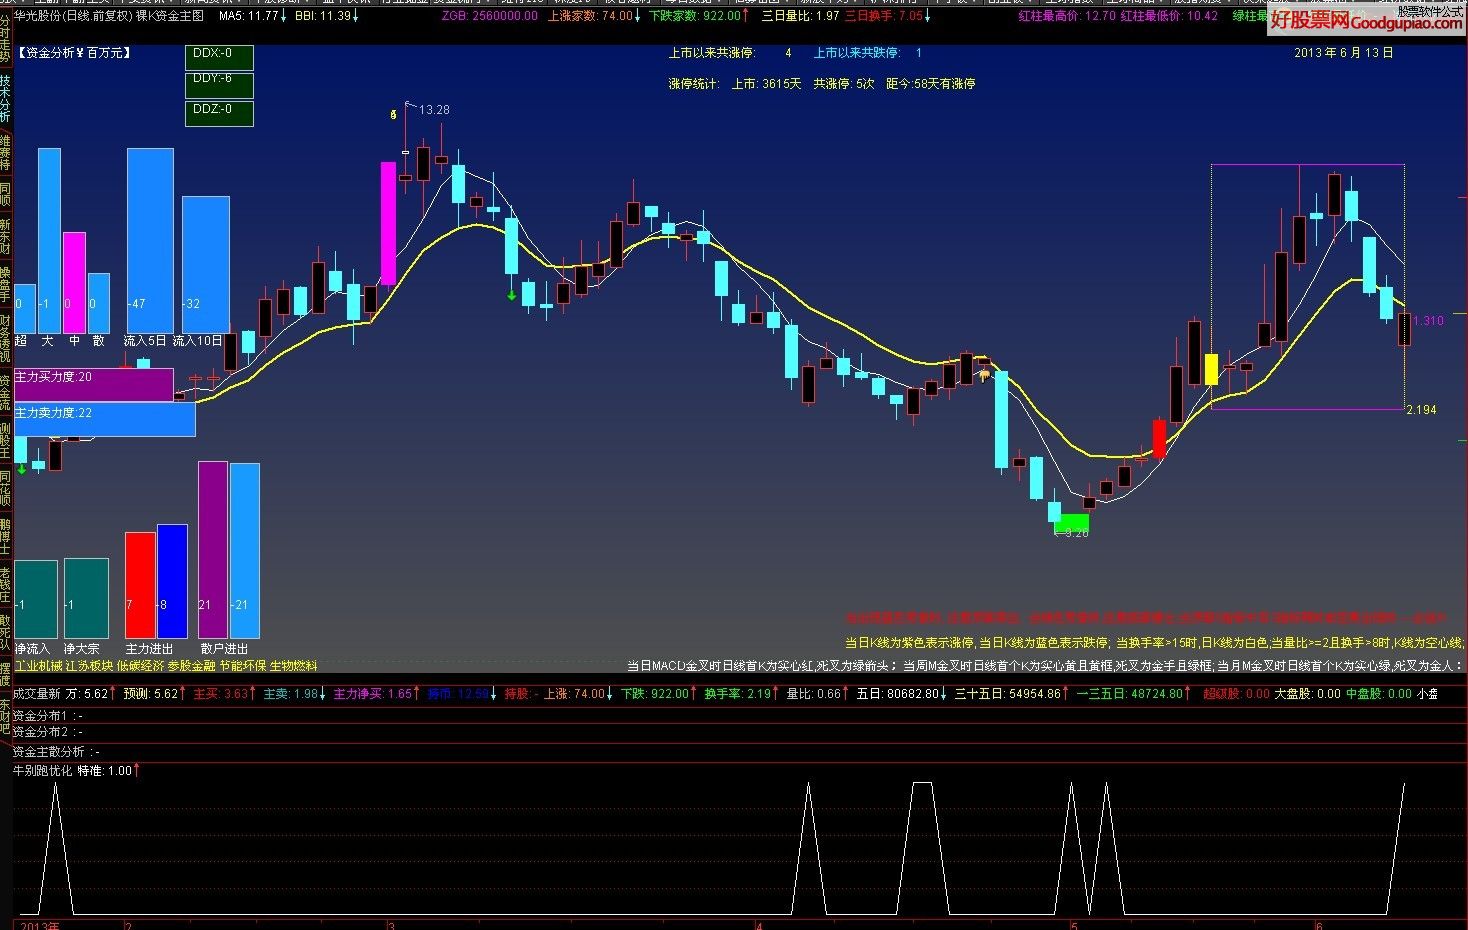Click the 主力卖力度:22 blue bar
The height and width of the screenshot is (930, 1468).
[104, 419]
